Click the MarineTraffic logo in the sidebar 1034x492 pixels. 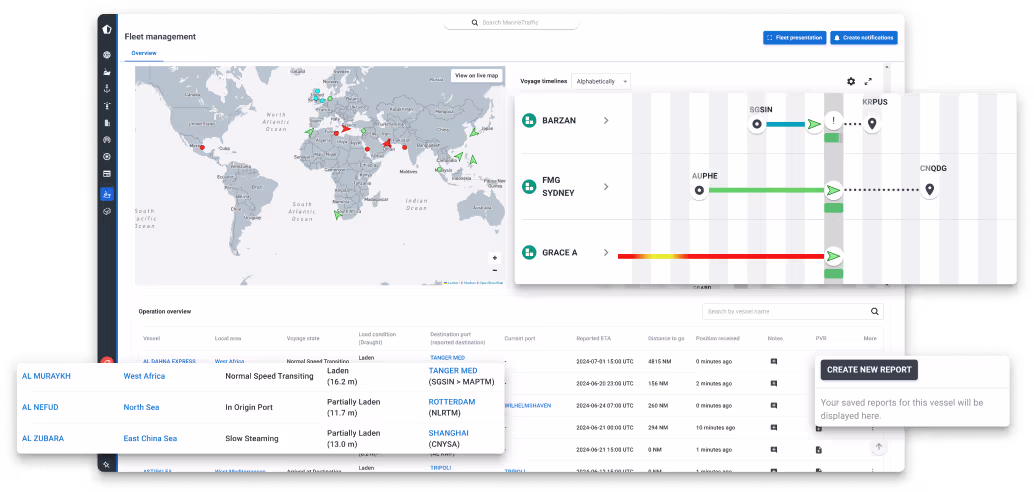[107, 30]
